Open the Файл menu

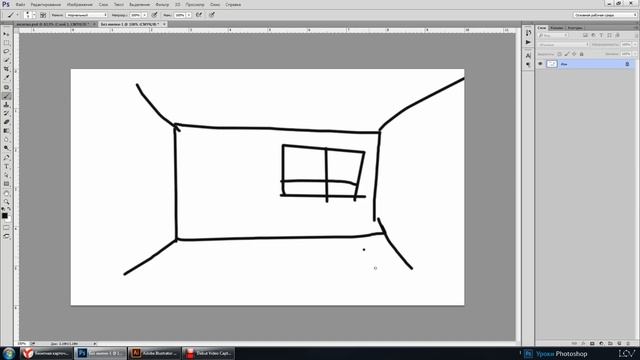[x=20, y=4]
